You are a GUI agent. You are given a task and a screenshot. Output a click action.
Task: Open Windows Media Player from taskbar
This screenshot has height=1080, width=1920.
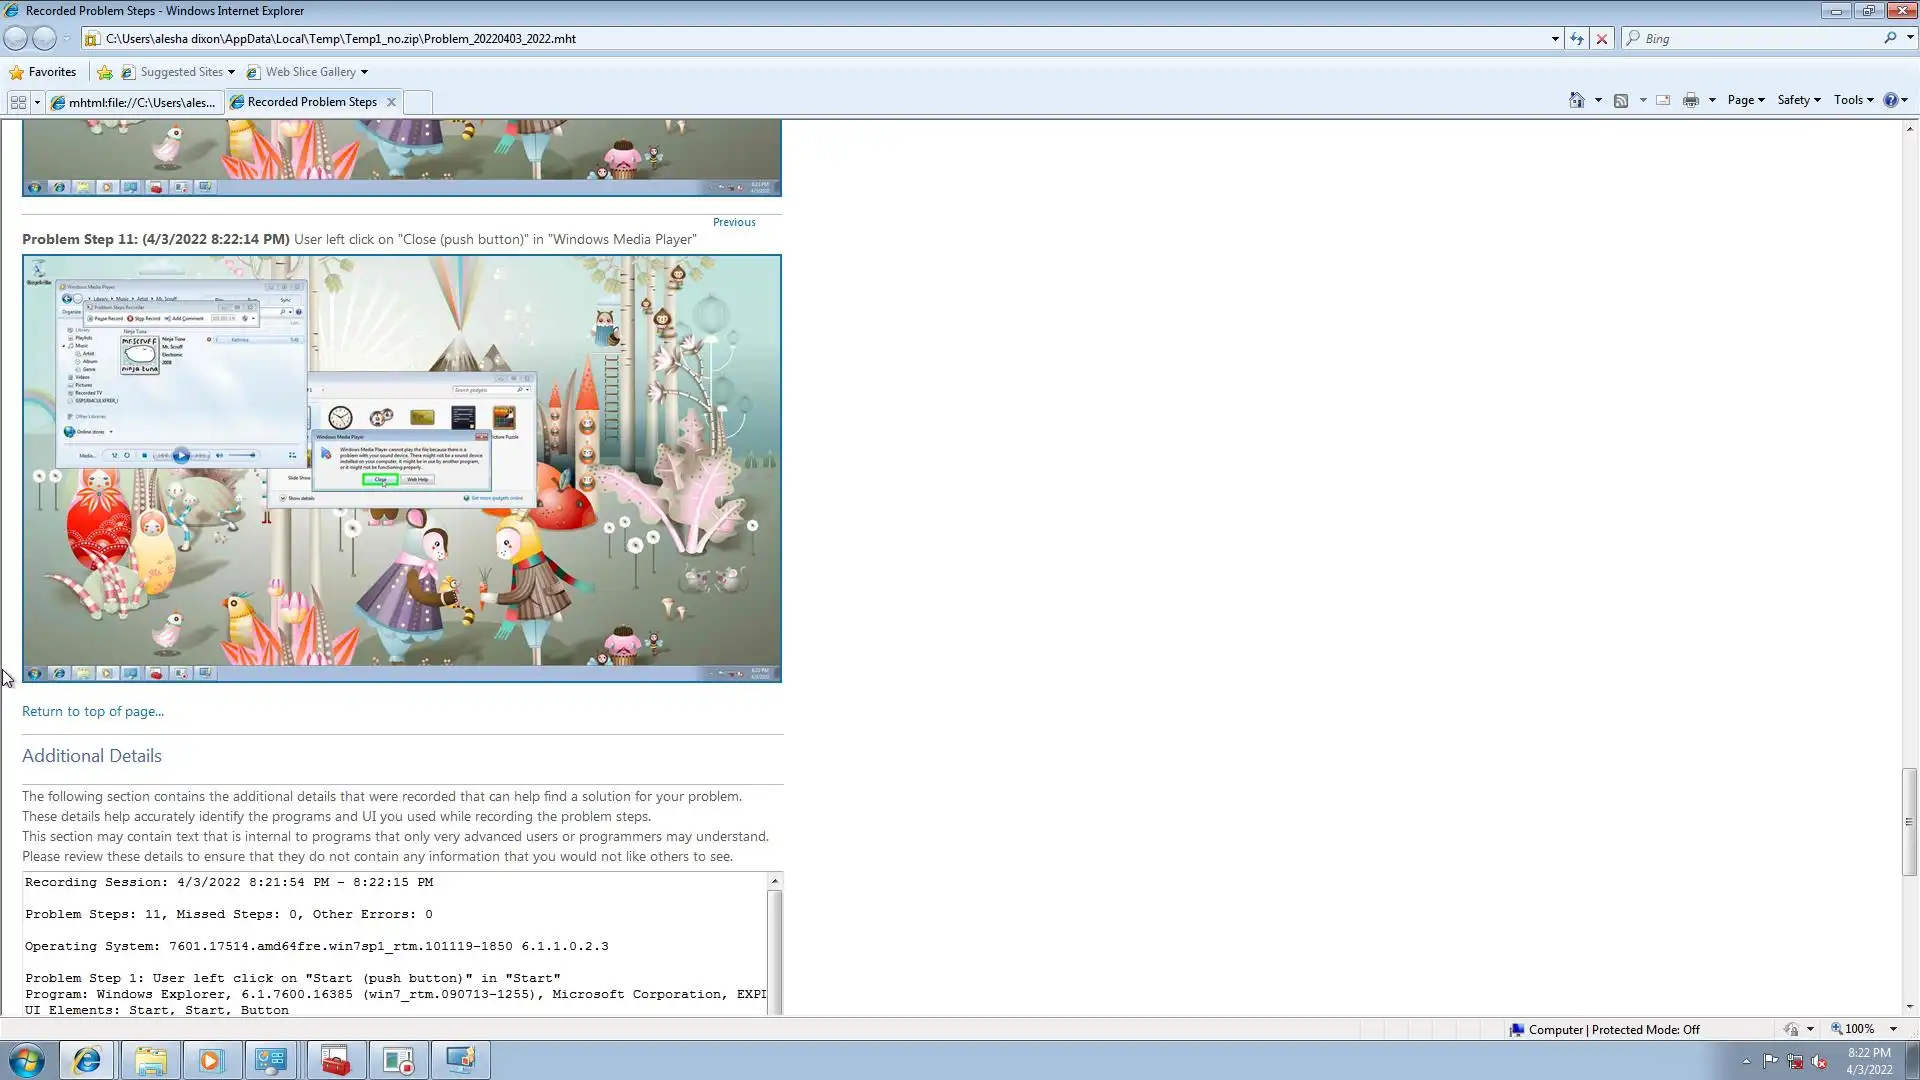tap(211, 1060)
